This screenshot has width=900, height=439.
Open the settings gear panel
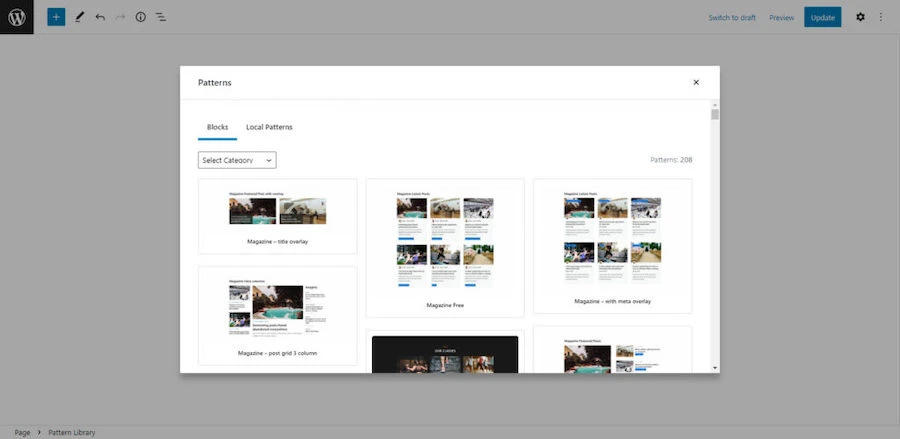coord(860,17)
